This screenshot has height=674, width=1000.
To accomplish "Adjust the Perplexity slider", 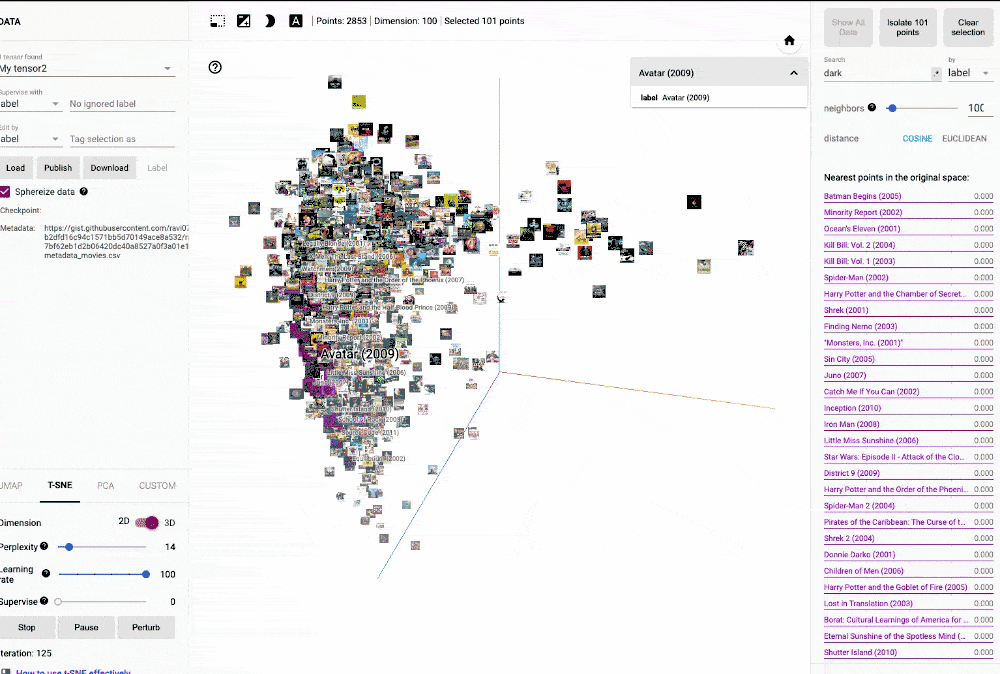I will coord(102,546).
